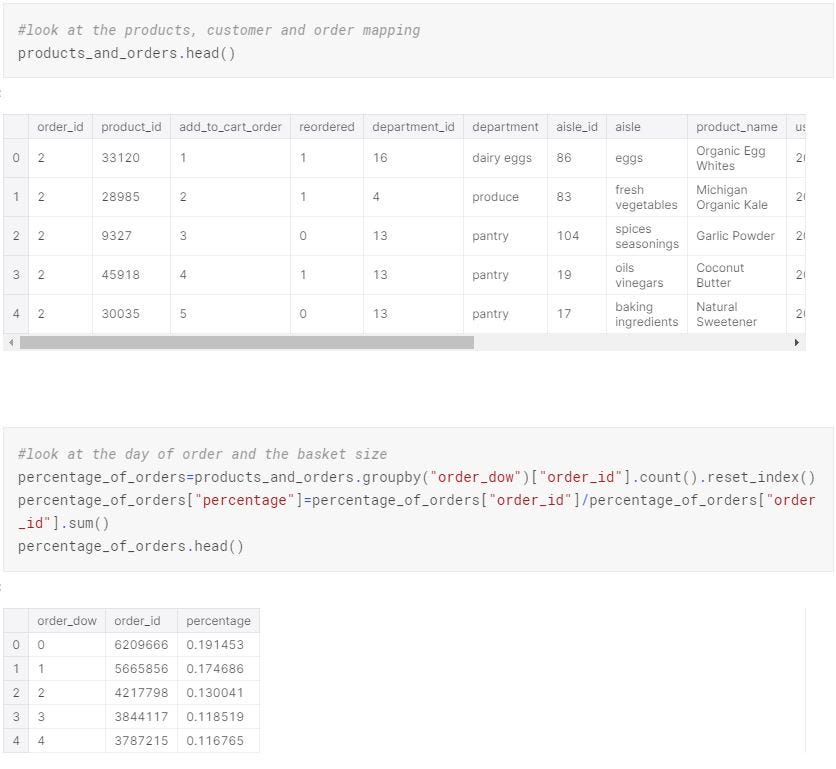Select the Michigan Organic Kale cell

(736, 197)
